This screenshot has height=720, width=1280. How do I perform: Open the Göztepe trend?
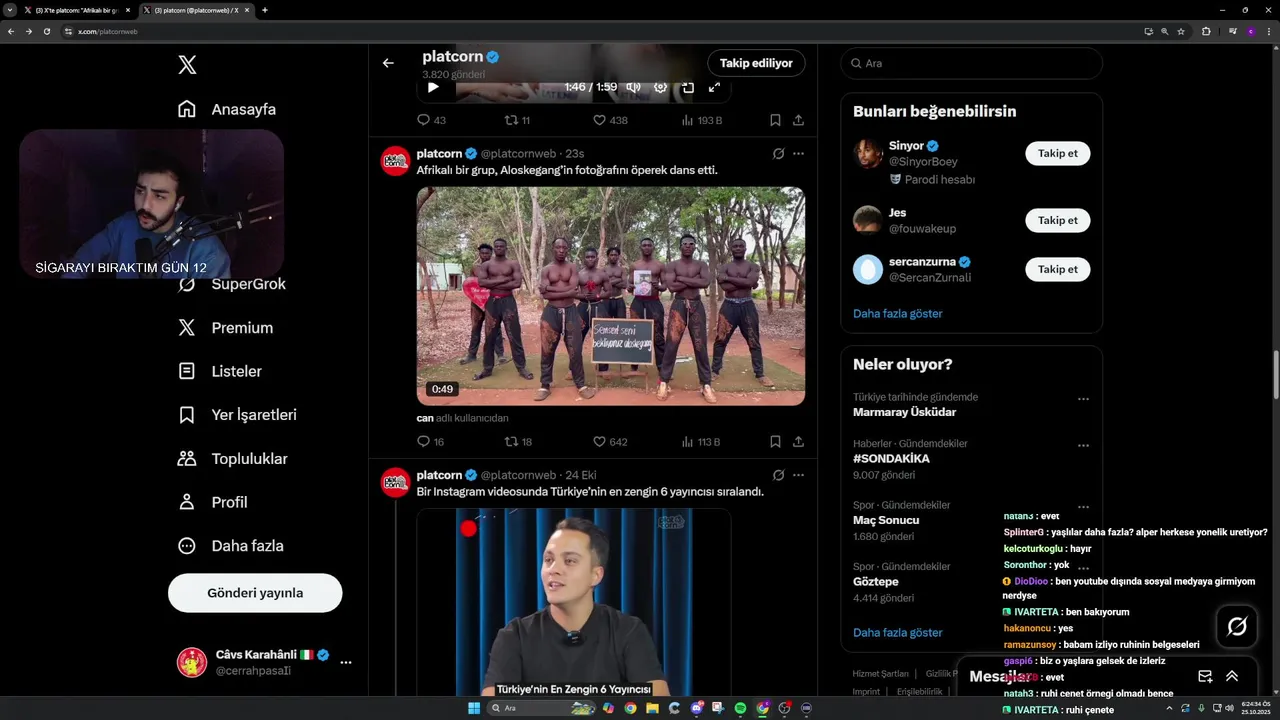click(875, 581)
